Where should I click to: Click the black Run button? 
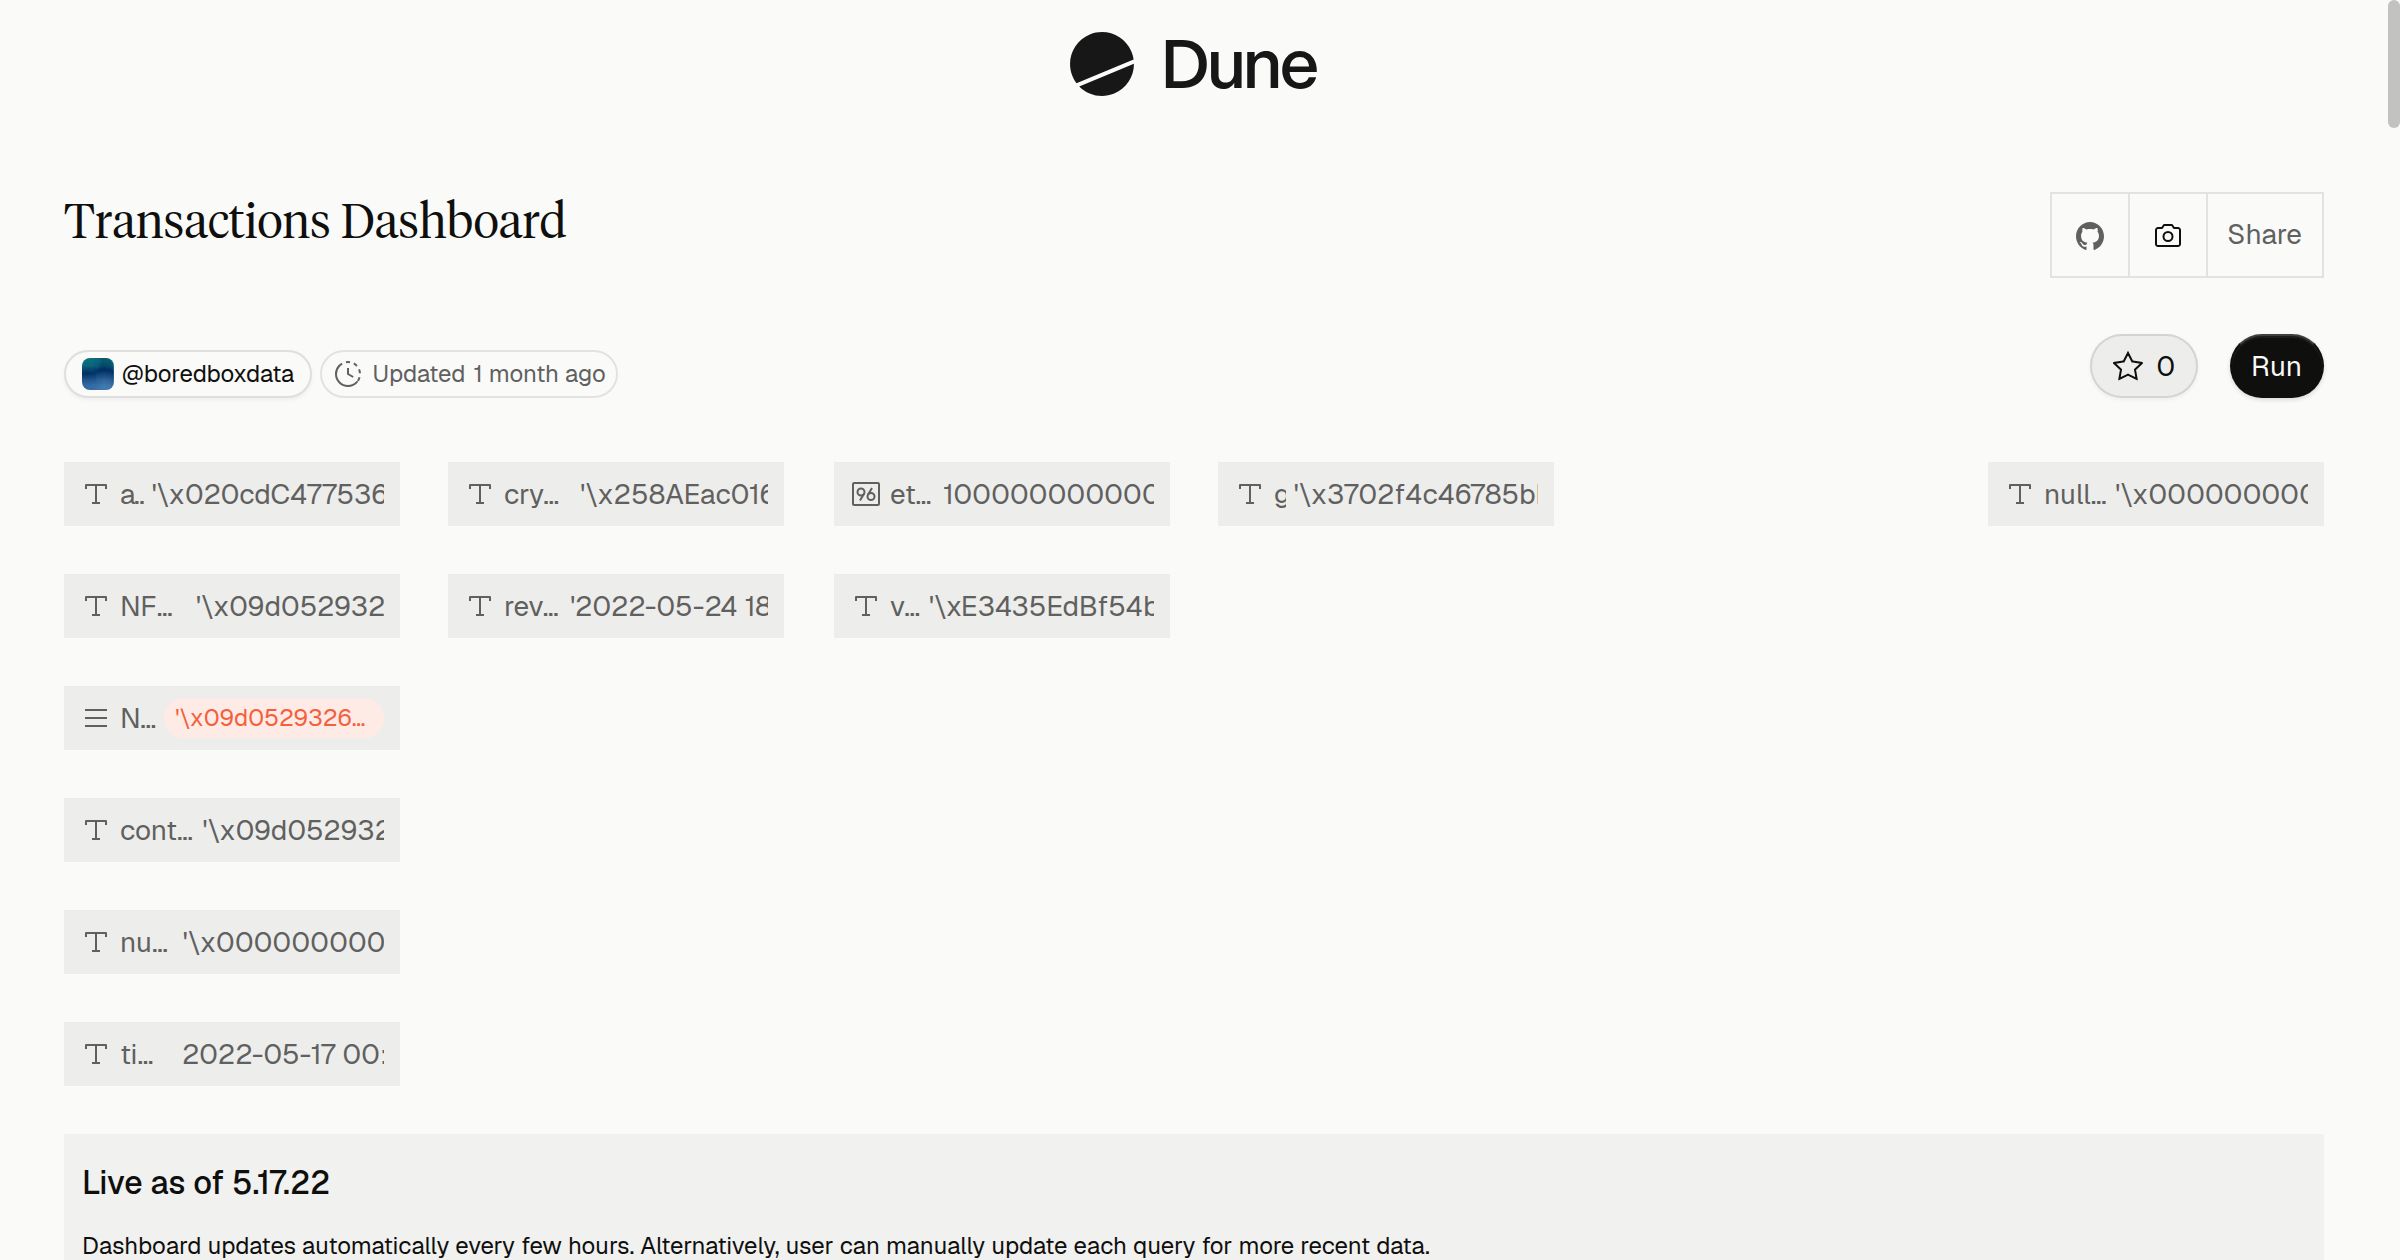pos(2276,366)
